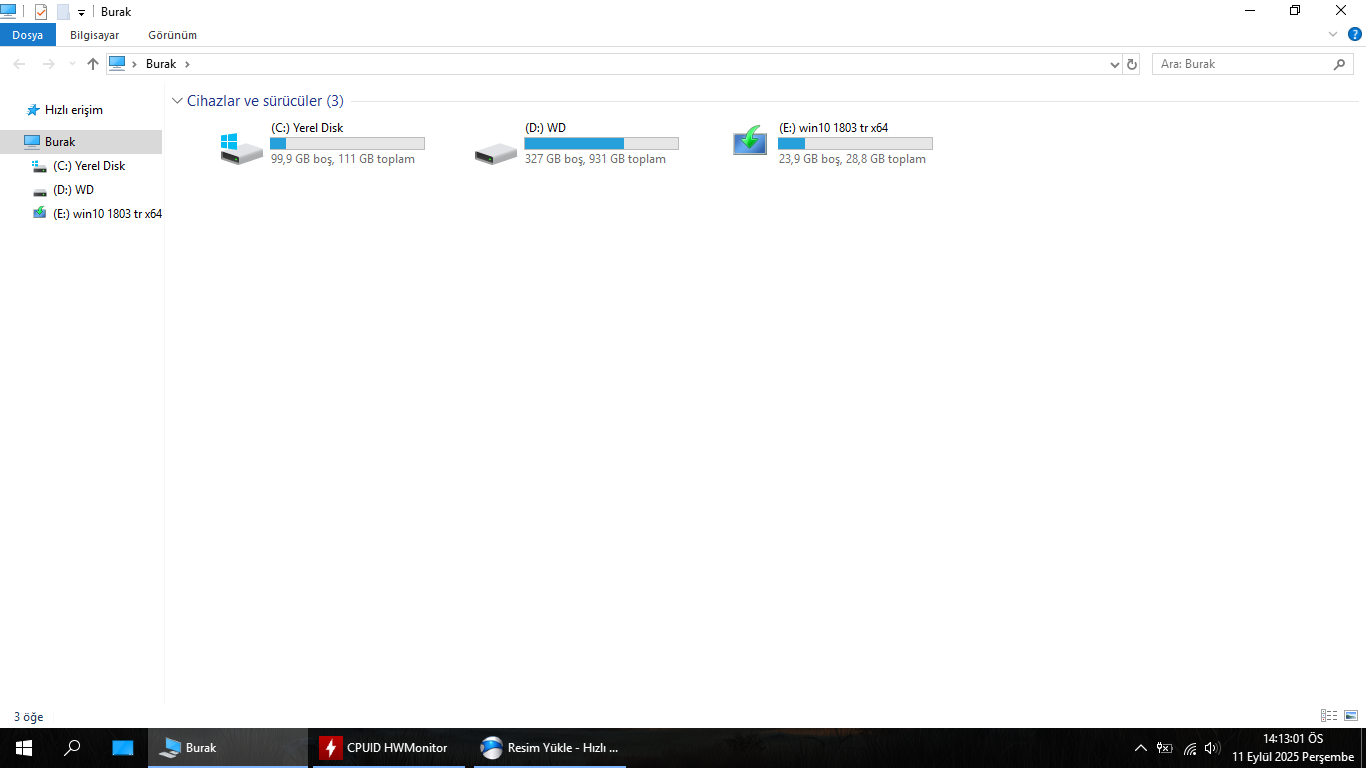Open taskbar search with the magnifier icon
This screenshot has height=768, width=1366.
(x=72, y=748)
